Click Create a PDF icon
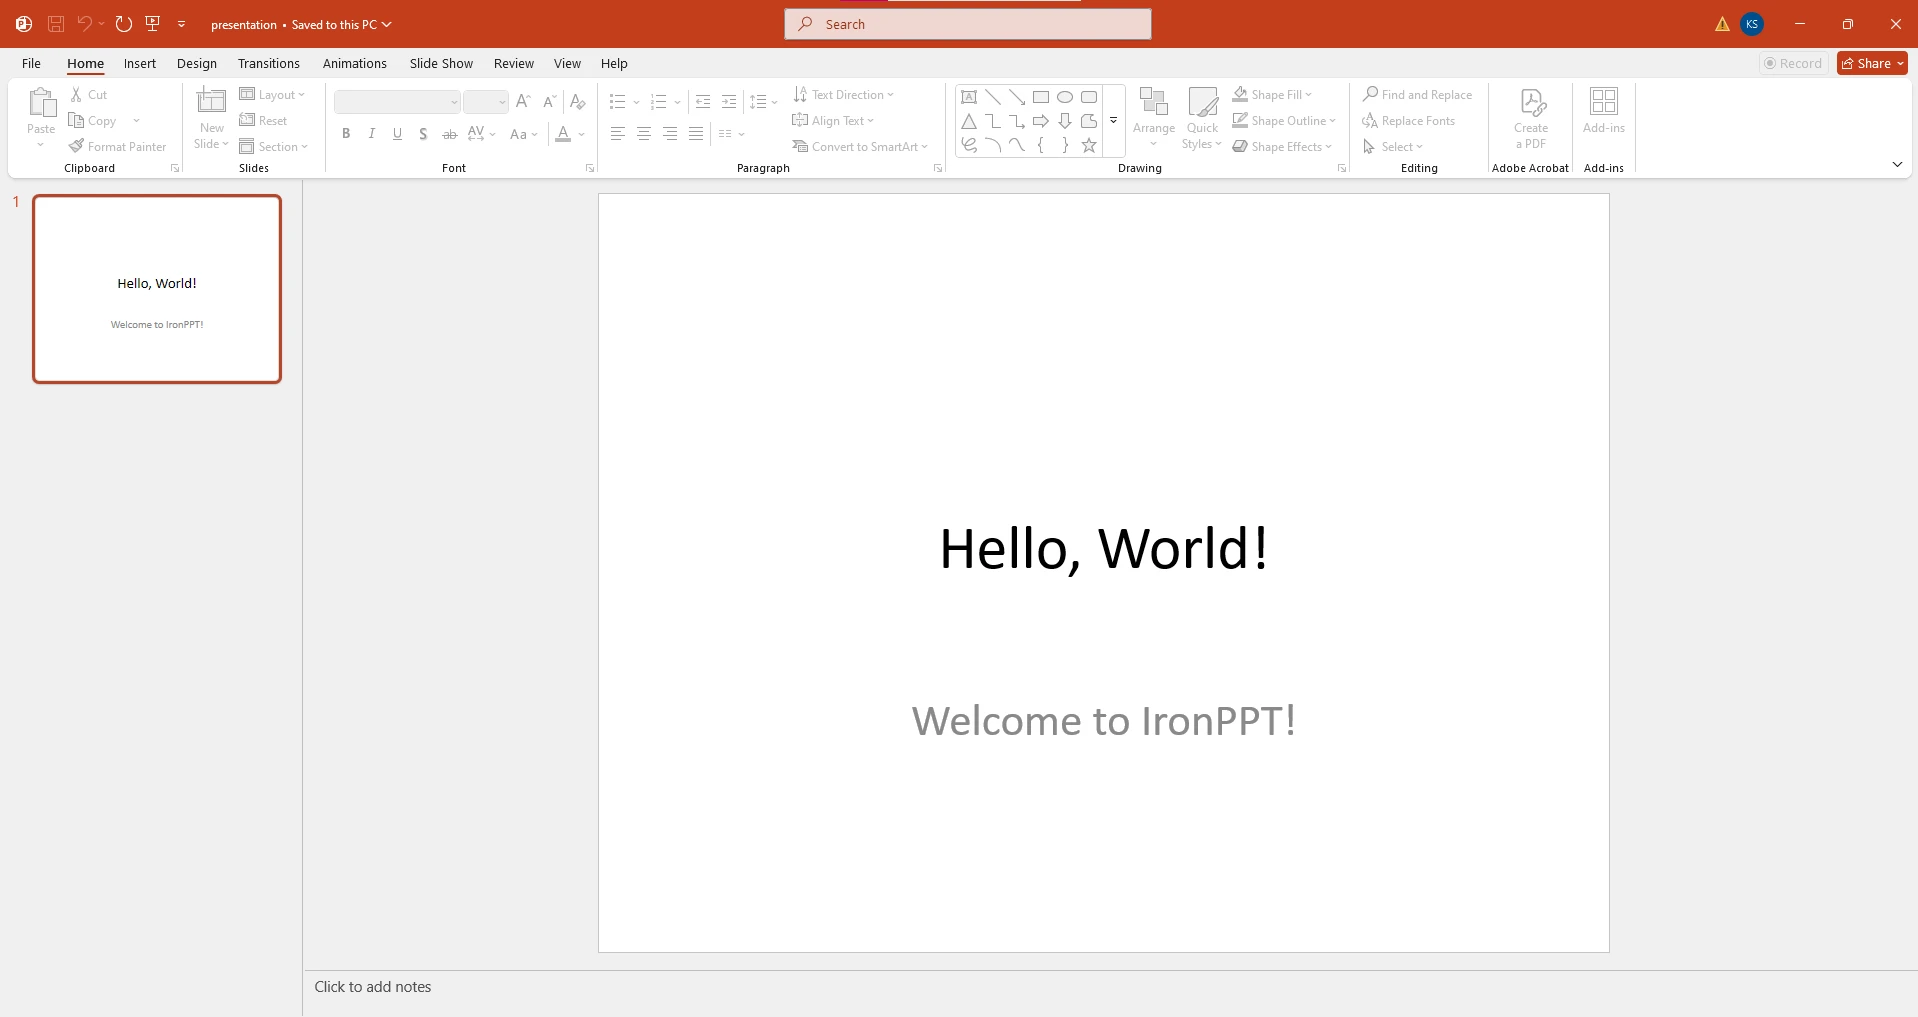This screenshot has width=1918, height=1017. 1531,103
